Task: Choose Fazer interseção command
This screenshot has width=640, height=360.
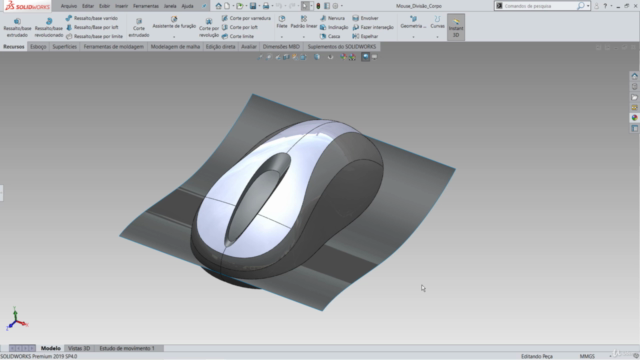Action: 373,27
